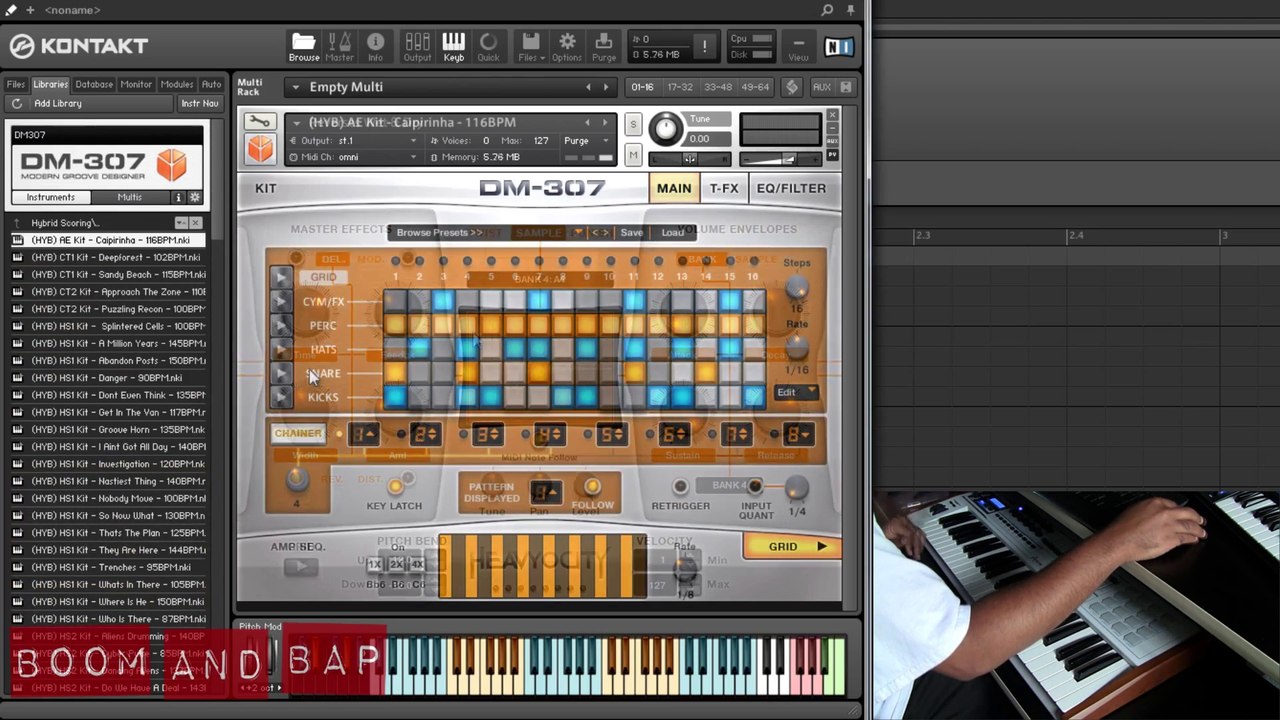This screenshot has width=1280, height=720.
Task: Play the PERC row
Action: pos(281,325)
